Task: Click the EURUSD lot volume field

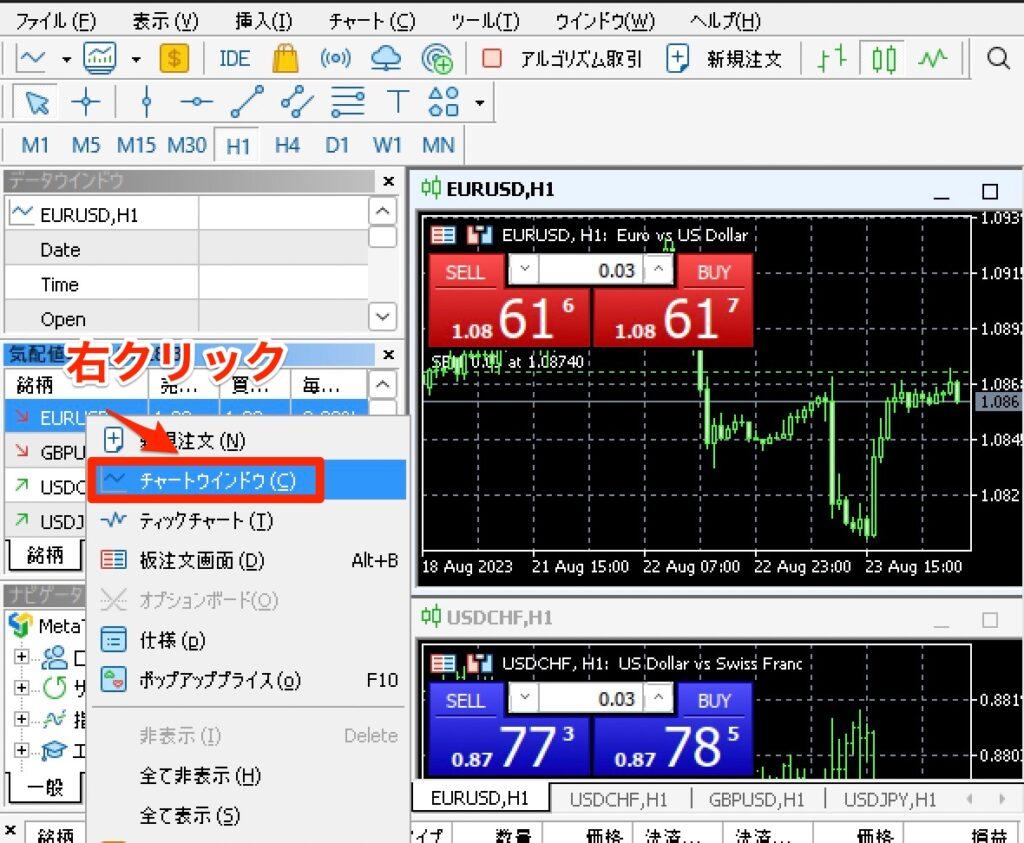Action: 592,271
